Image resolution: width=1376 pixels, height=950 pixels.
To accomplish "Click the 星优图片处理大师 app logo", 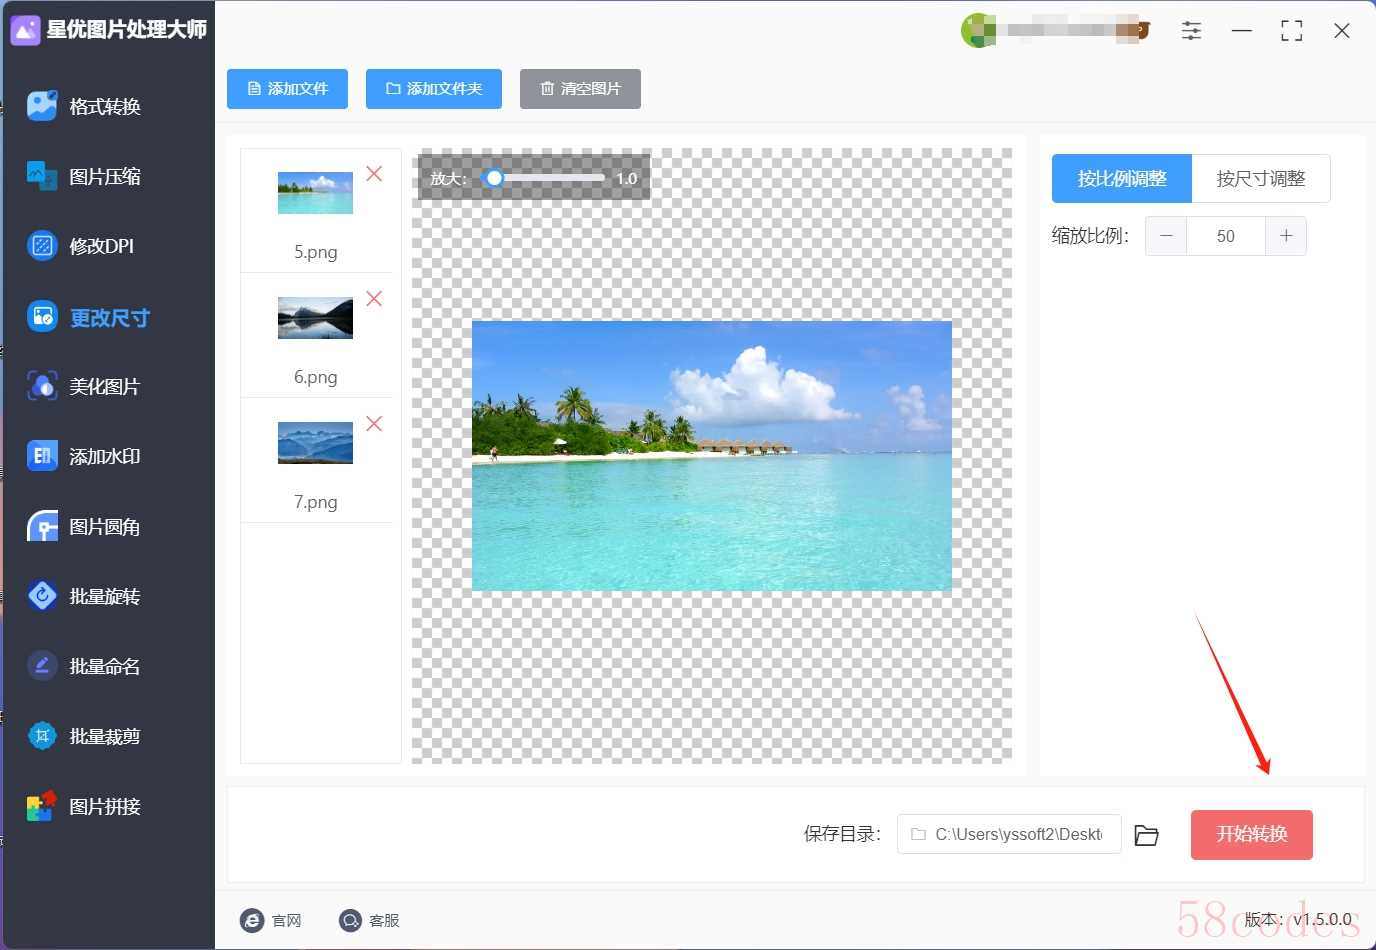I will (x=25, y=30).
